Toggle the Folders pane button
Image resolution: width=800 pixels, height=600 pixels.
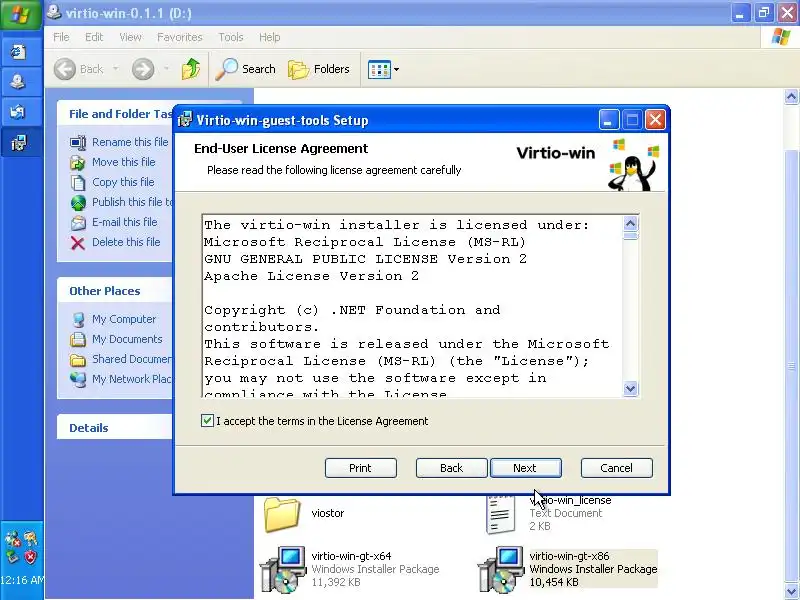click(x=319, y=69)
